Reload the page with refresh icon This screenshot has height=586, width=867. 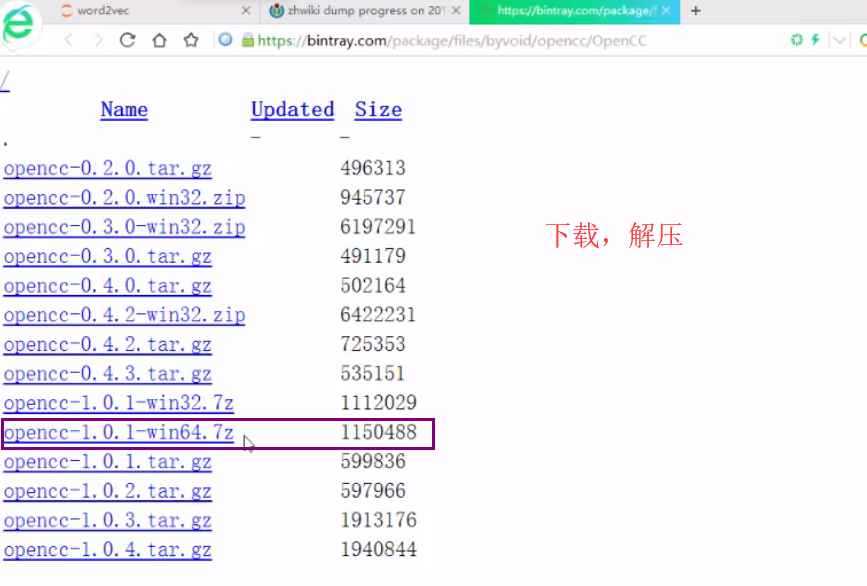click(x=128, y=40)
